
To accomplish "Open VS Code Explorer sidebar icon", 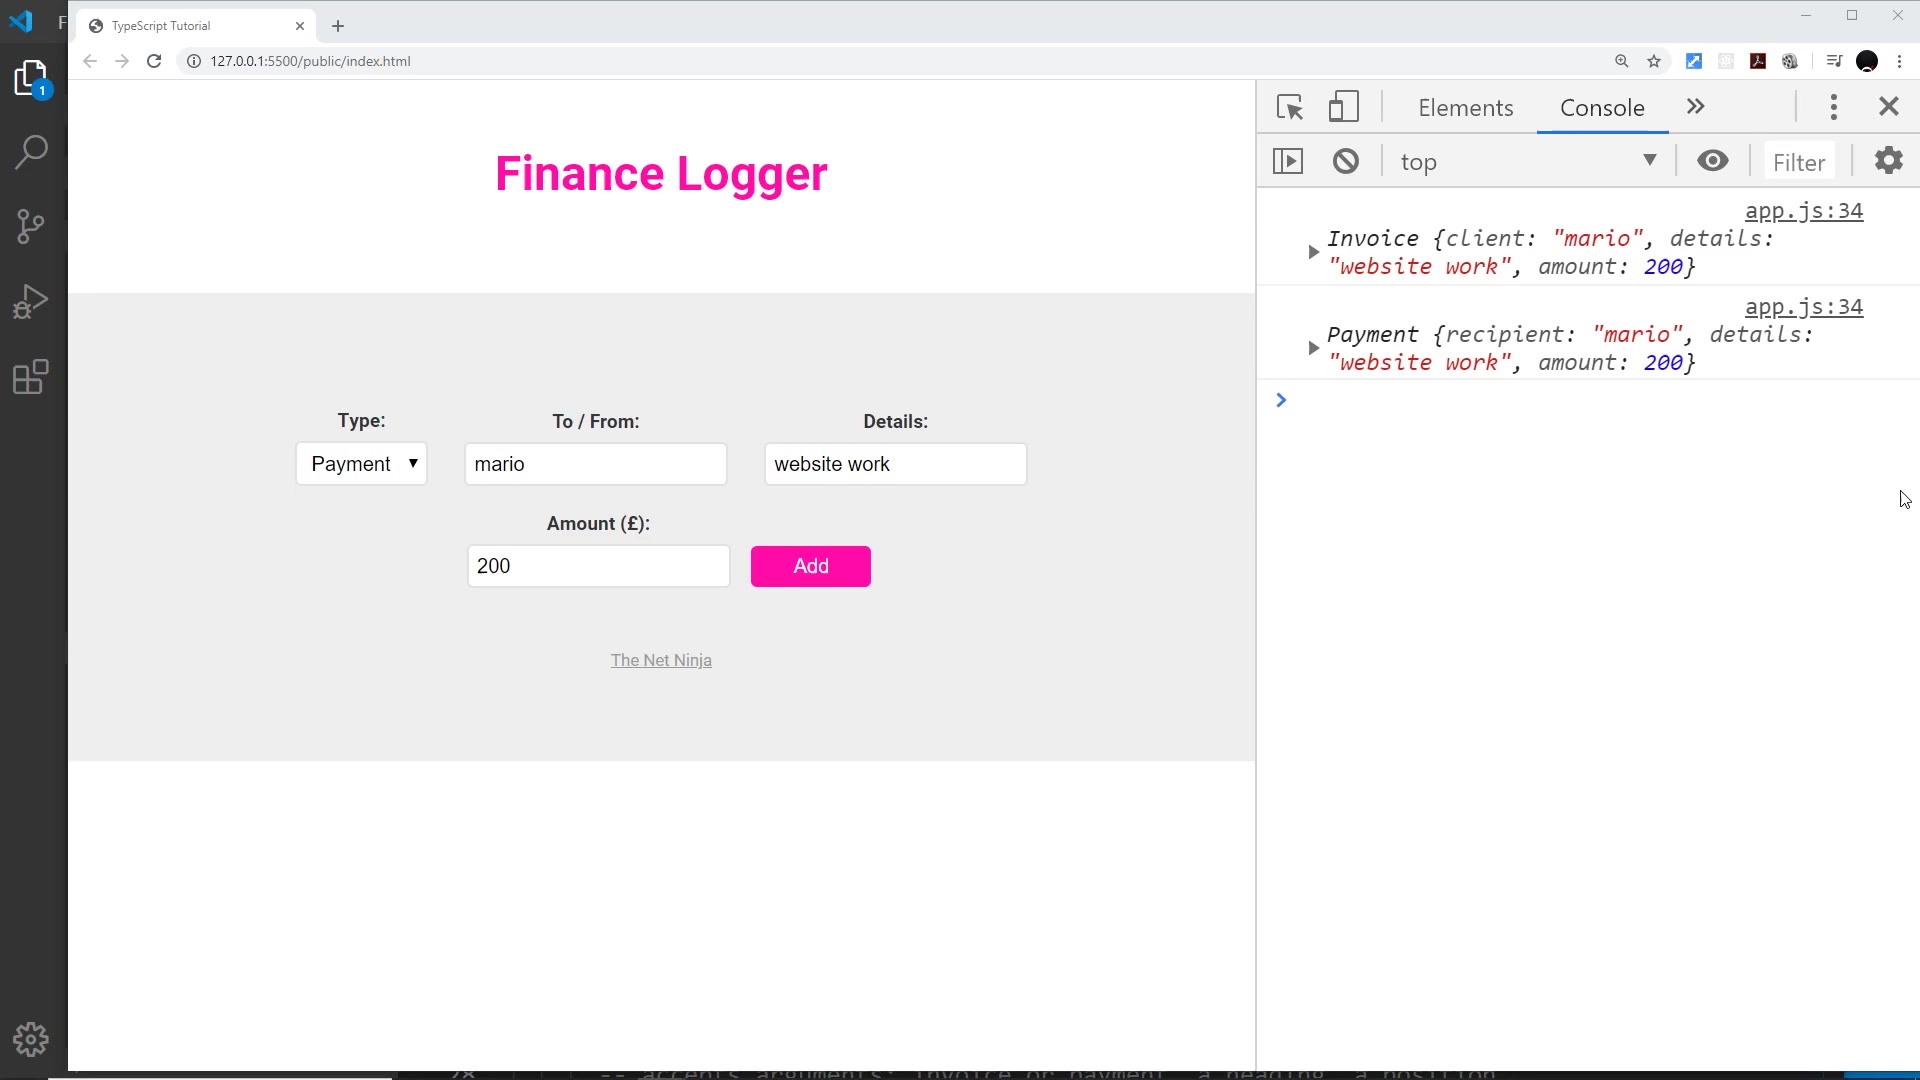I will [31, 78].
